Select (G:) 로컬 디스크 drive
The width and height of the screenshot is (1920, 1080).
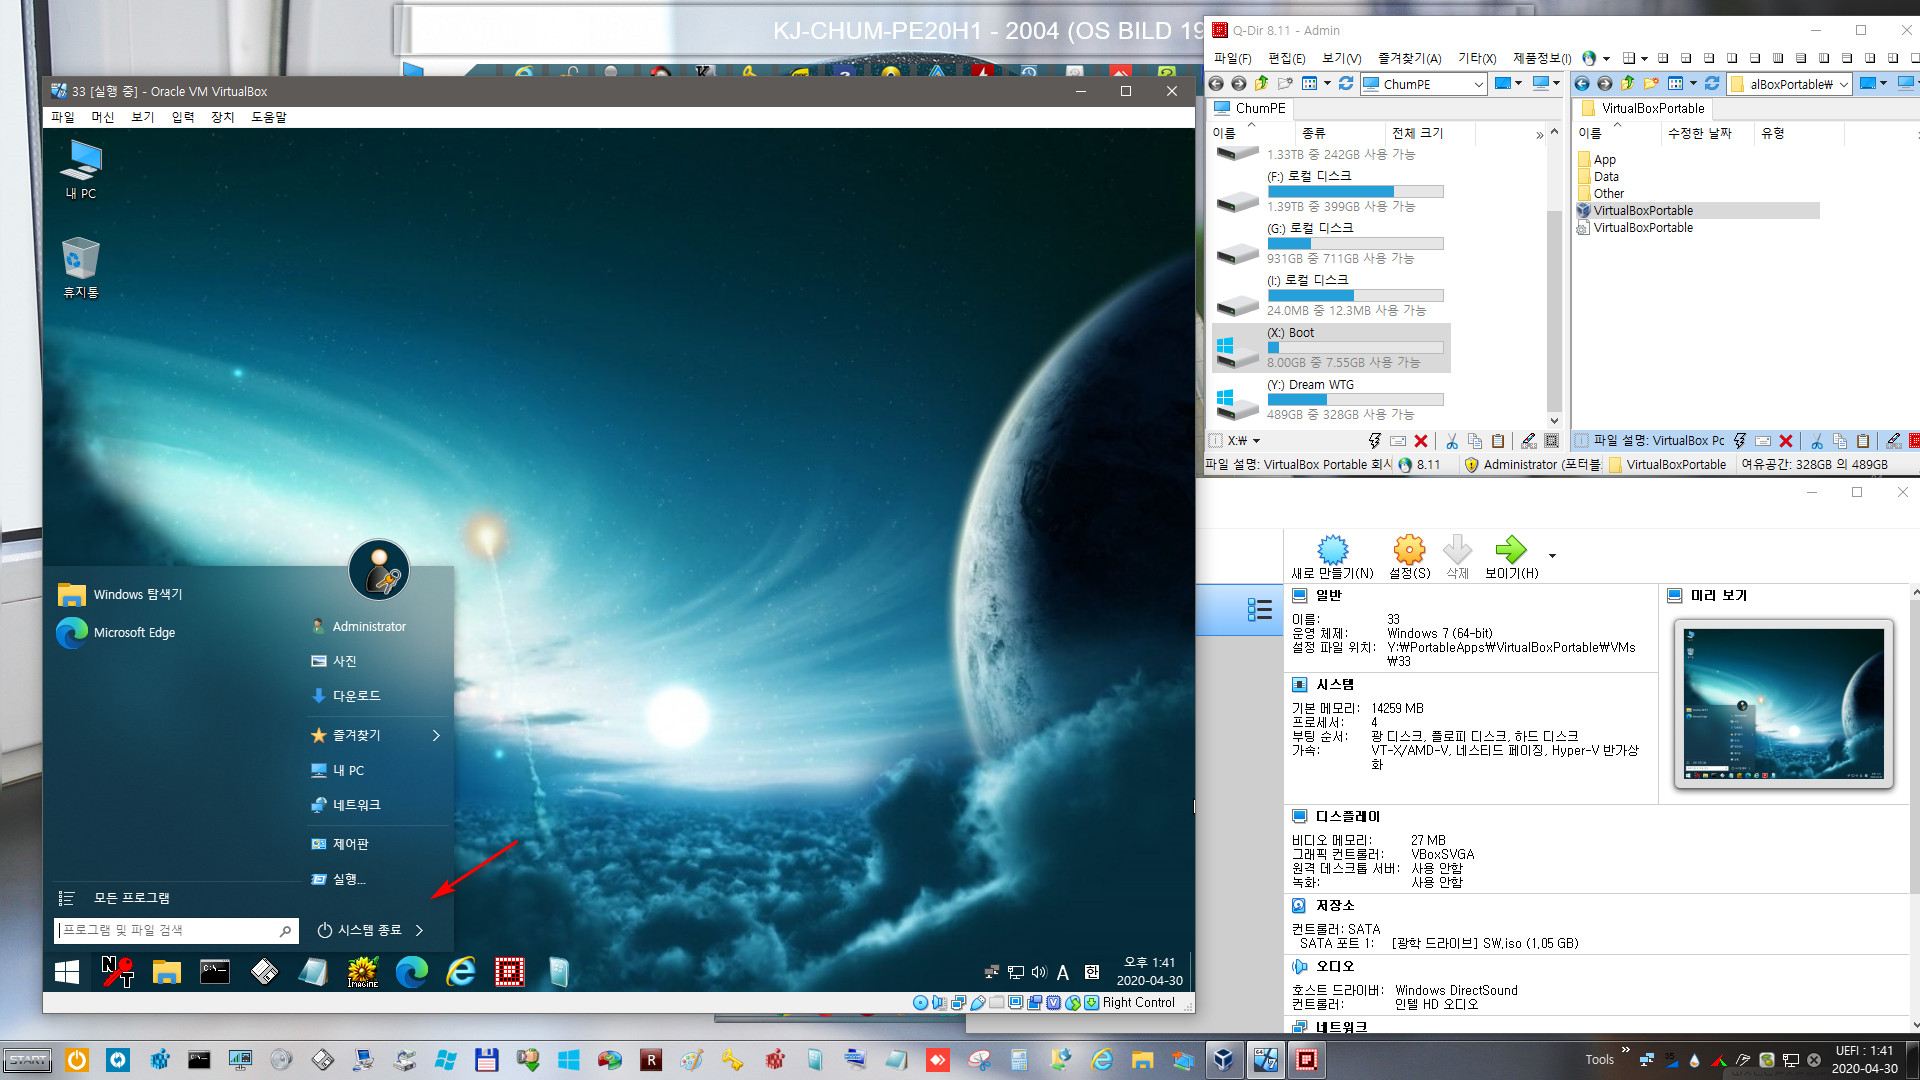click(x=1330, y=243)
